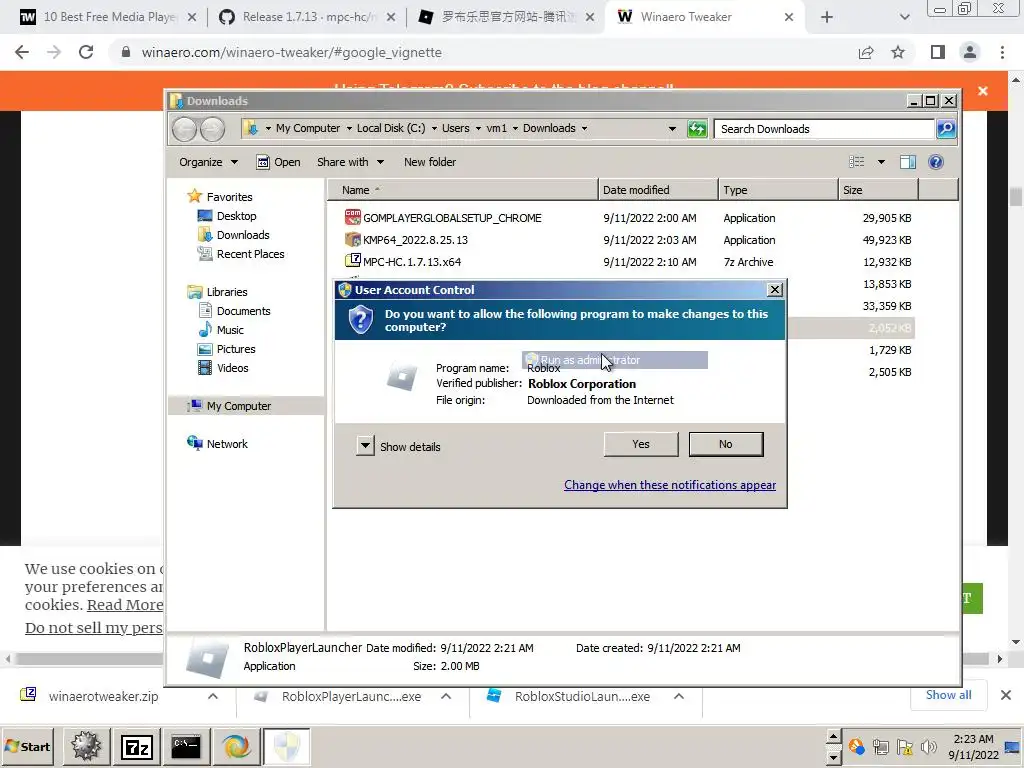
Task: Open Chrome profile avatar
Action: click(x=970, y=52)
